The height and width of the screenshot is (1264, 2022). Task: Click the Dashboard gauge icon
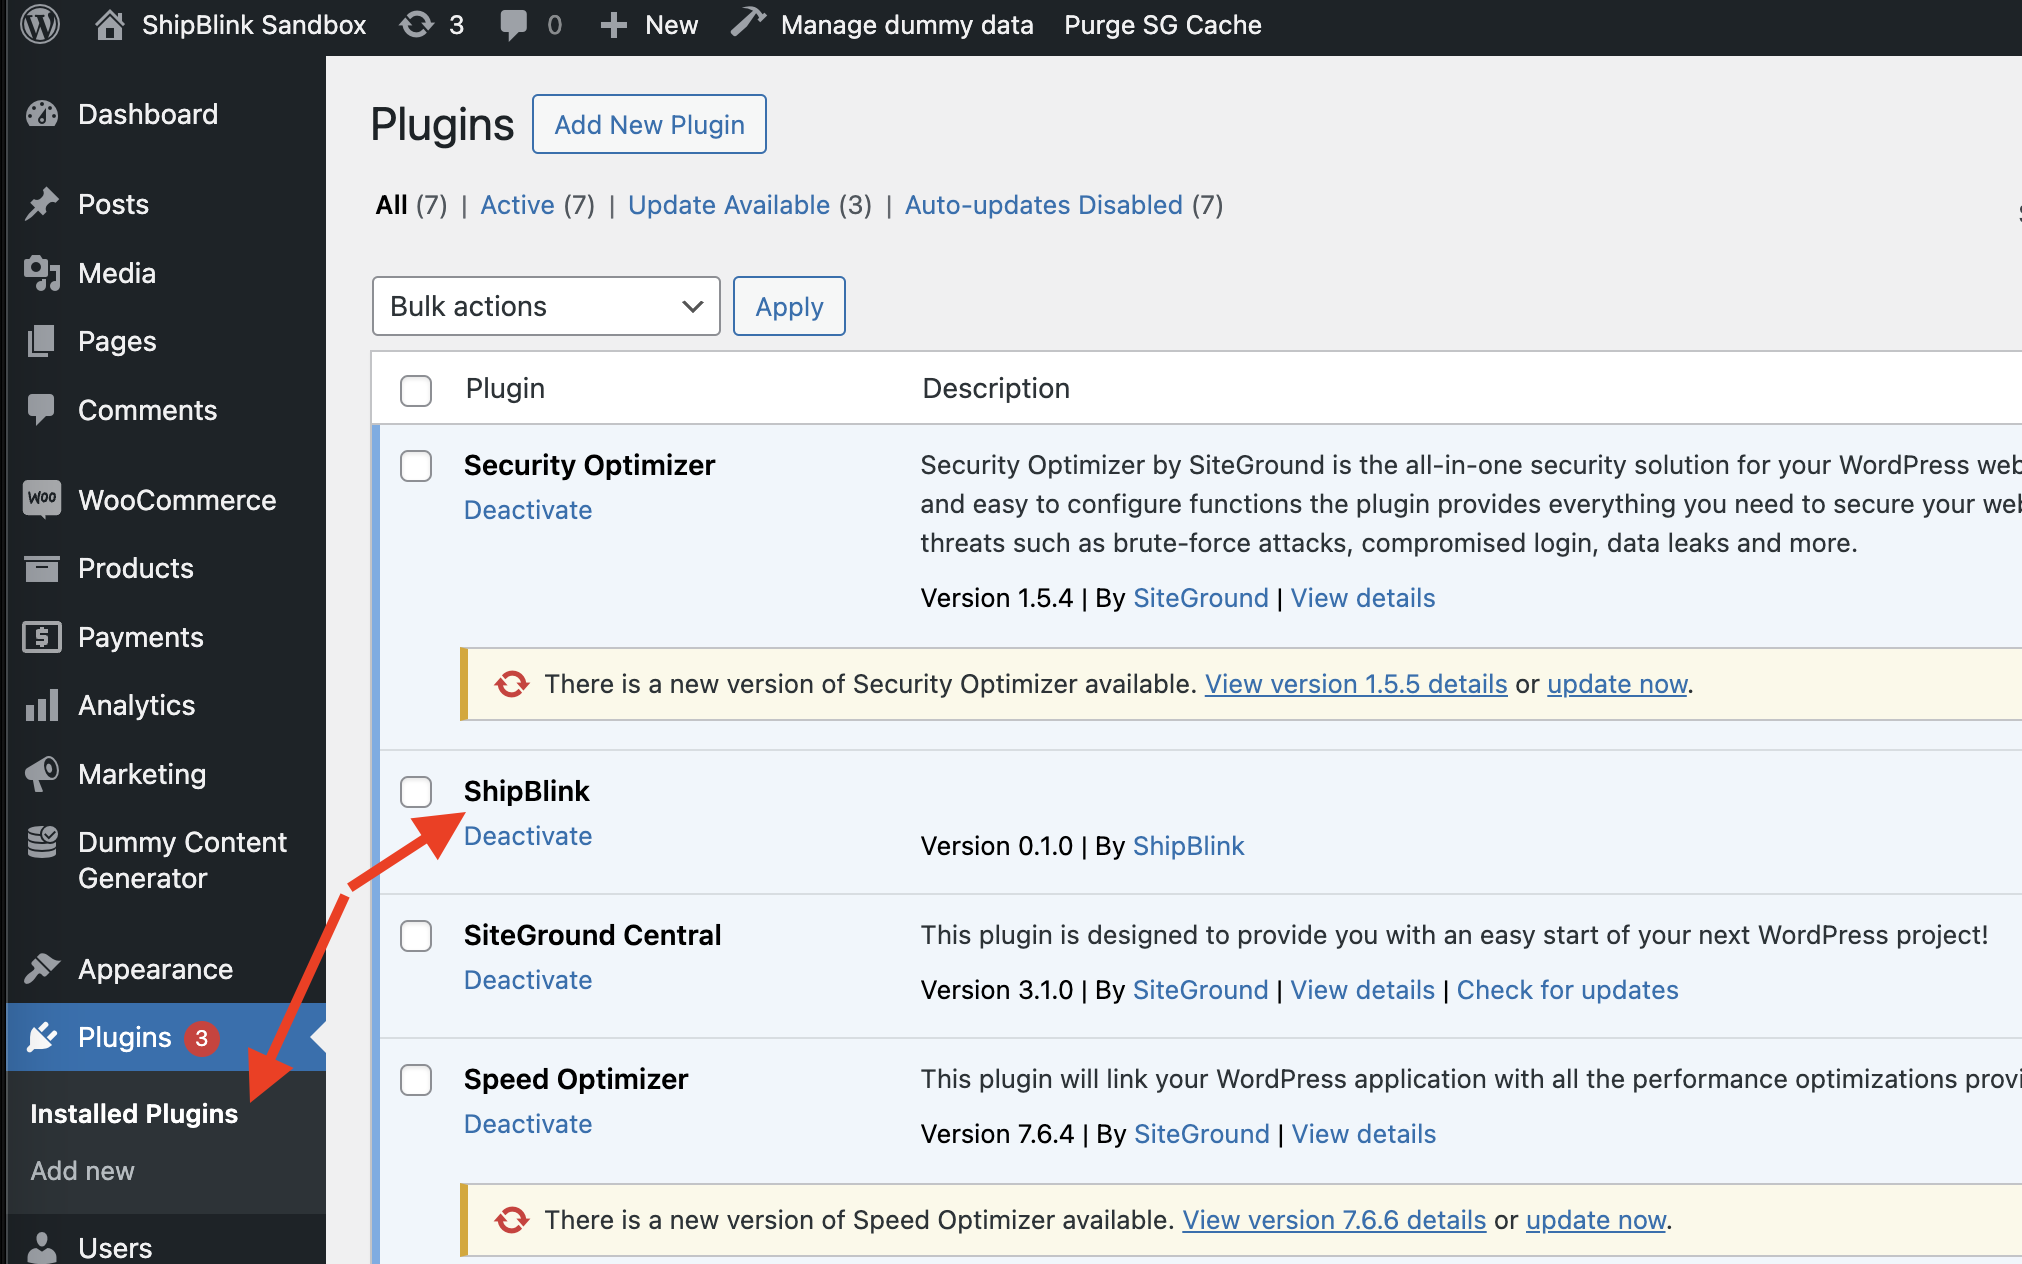pyautogui.click(x=42, y=114)
